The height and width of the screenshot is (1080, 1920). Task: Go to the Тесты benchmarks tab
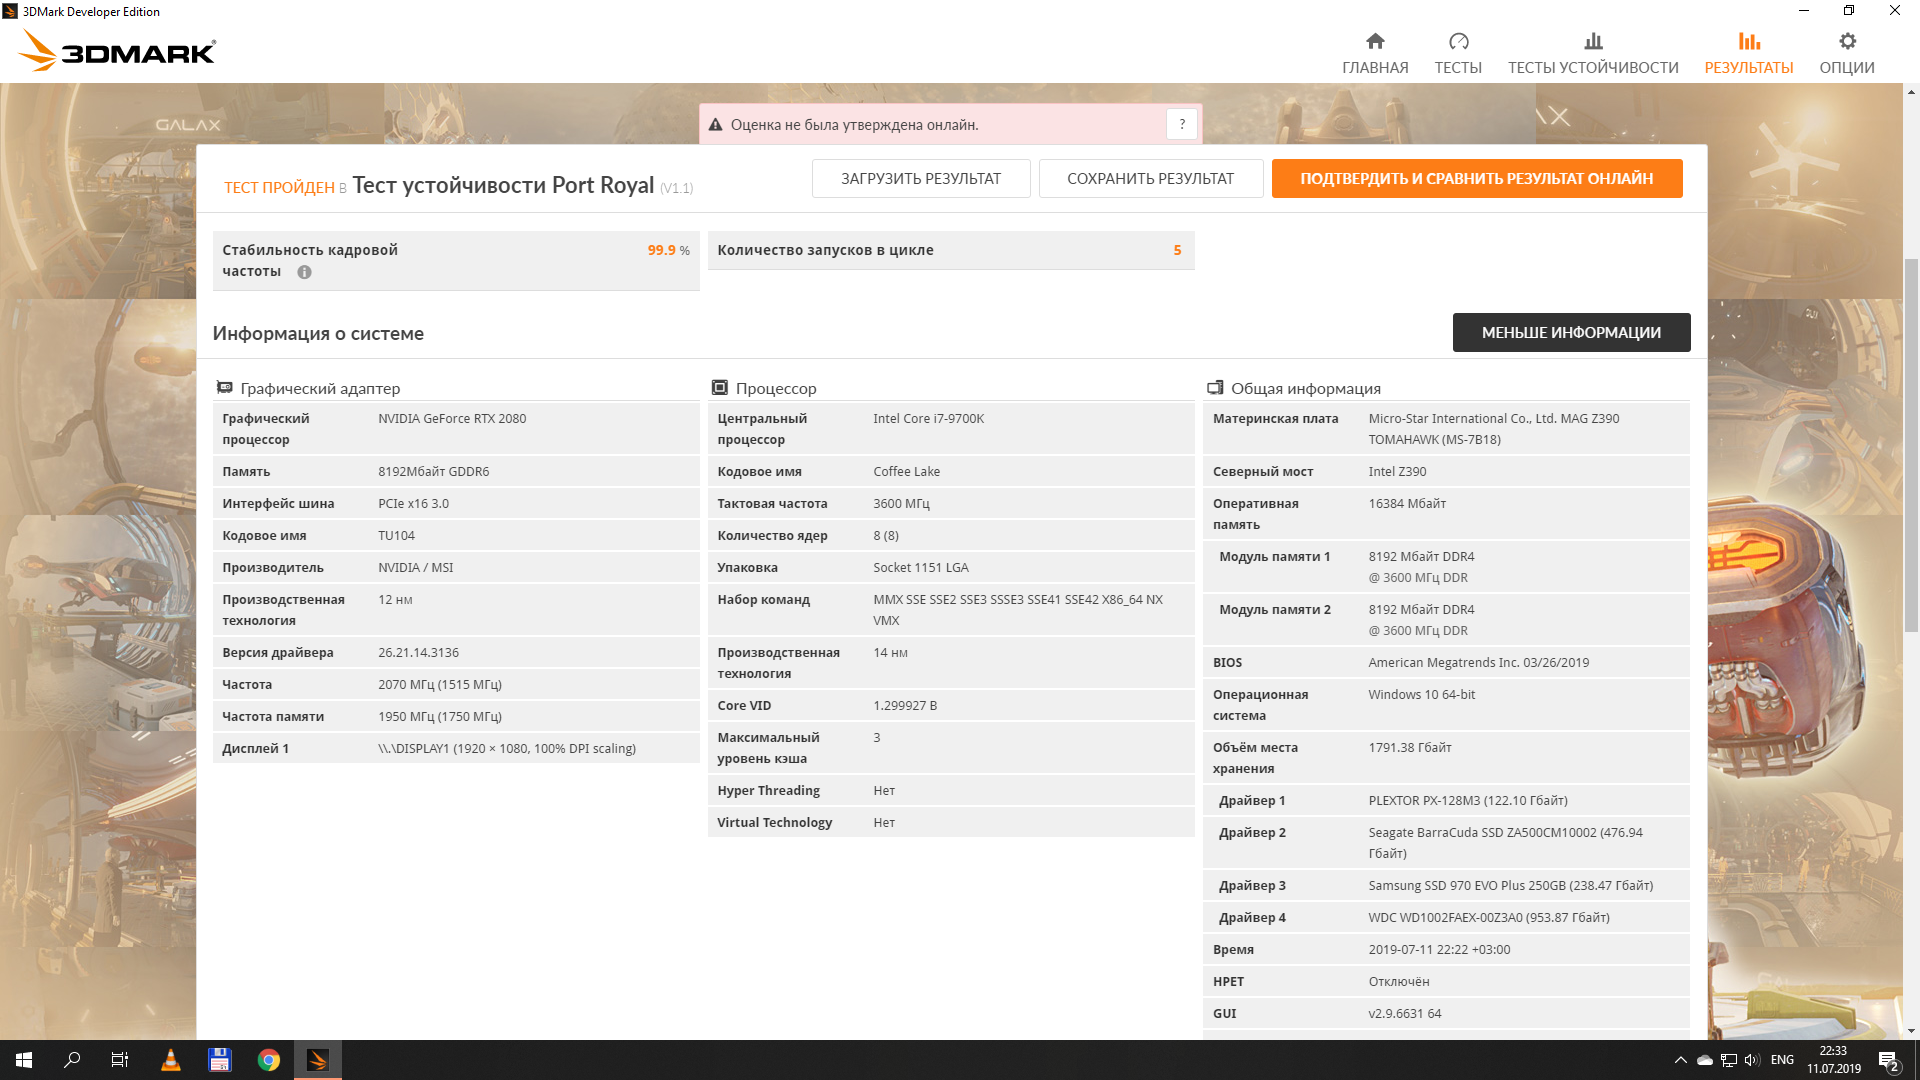(x=1458, y=53)
